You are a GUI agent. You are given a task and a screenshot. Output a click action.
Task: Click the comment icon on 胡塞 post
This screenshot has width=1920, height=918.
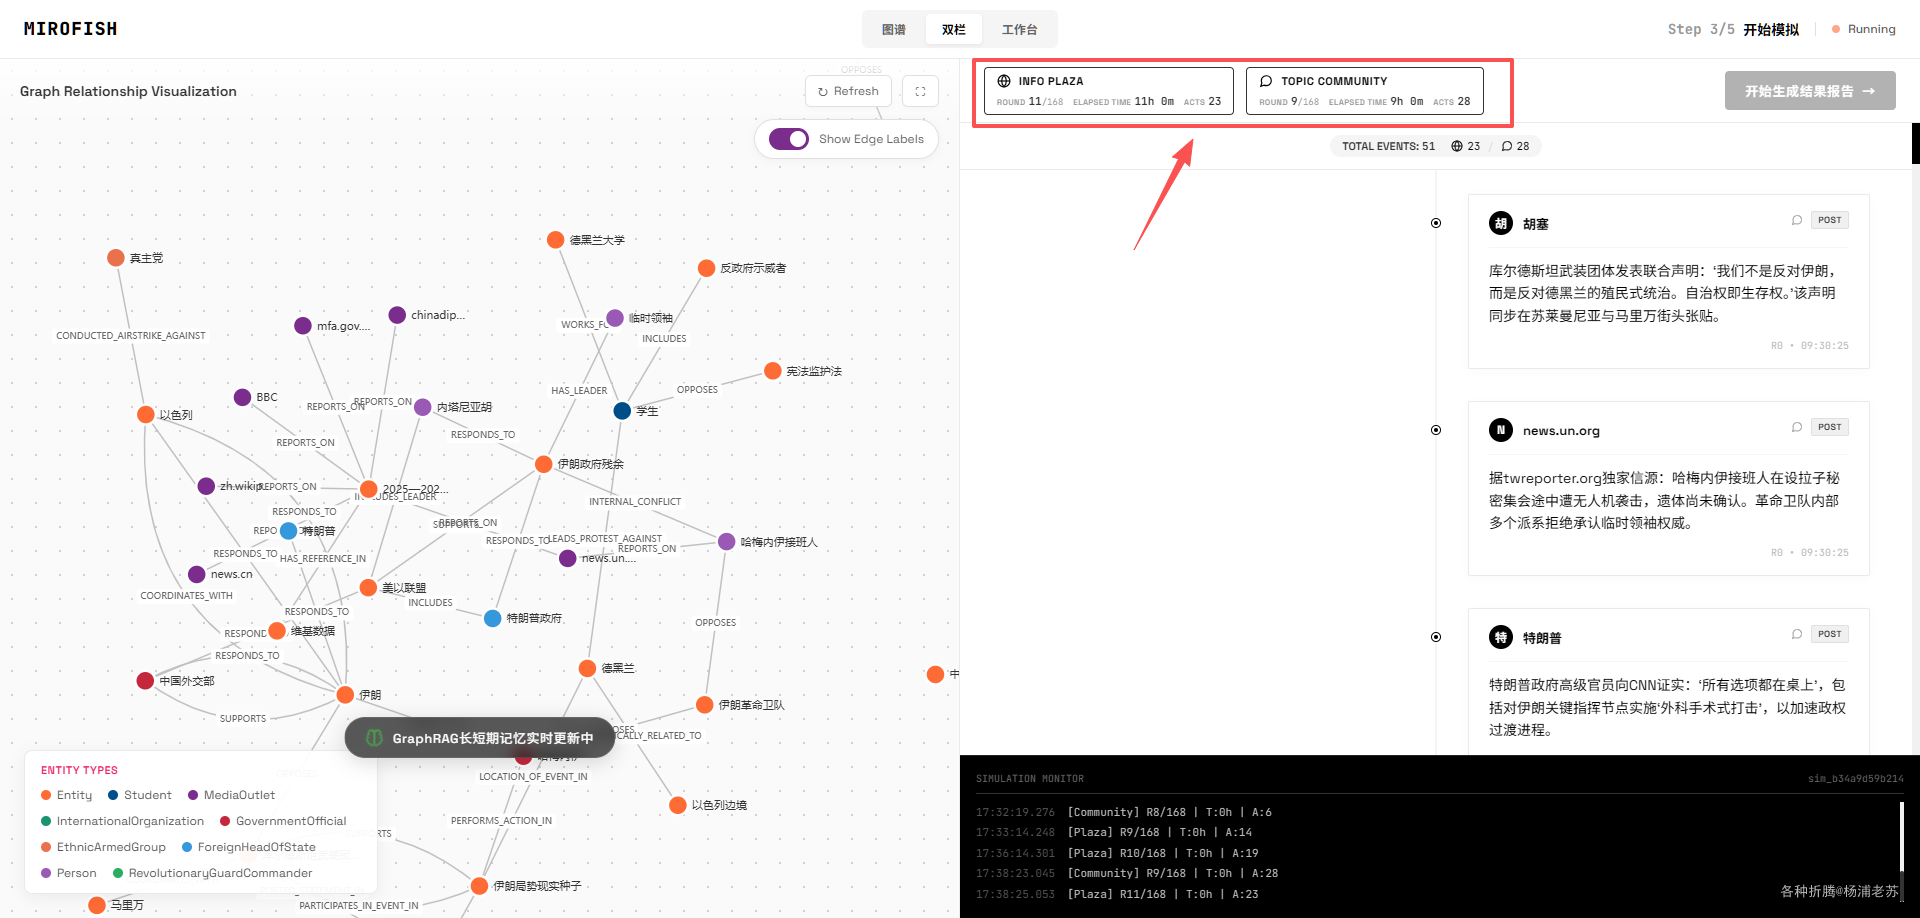point(1797,220)
